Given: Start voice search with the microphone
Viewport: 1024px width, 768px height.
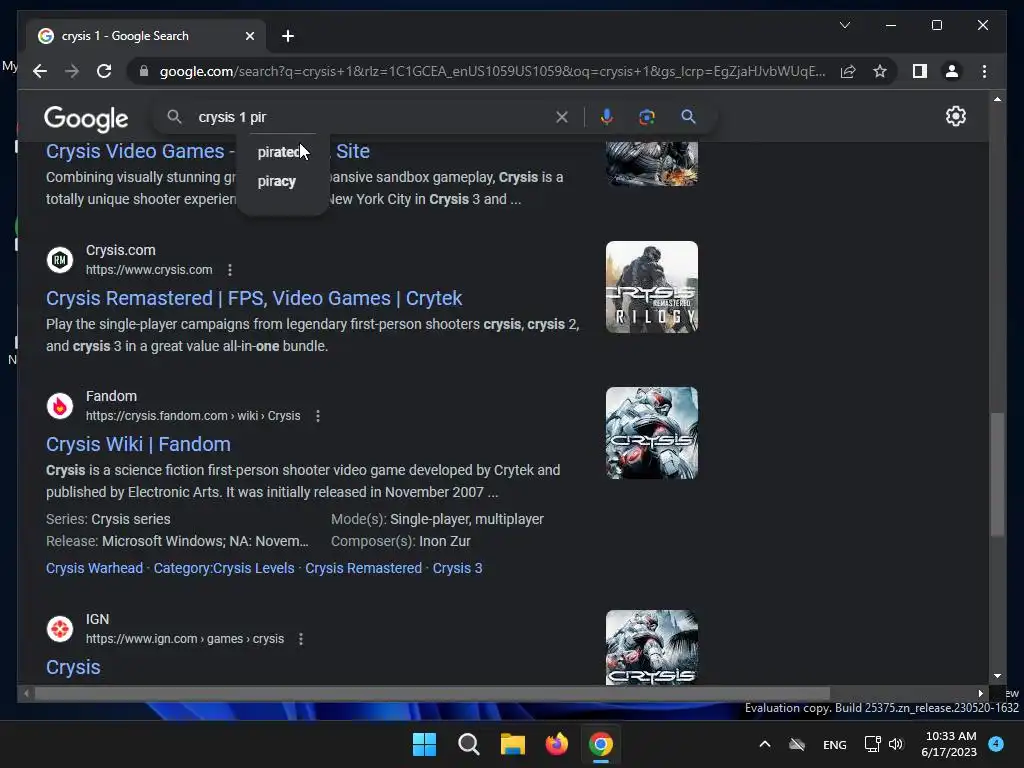Looking at the screenshot, I should pyautogui.click(x=607, y=117).
